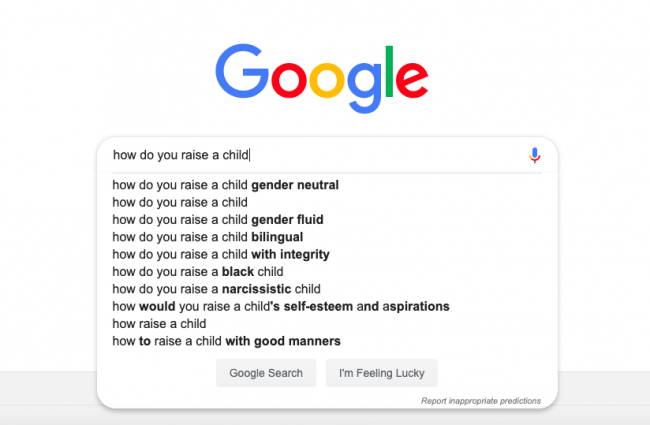This screenshot has width=650, height=425.
Task: Choose the 'raise a black child' suggestion
Action: coord(198,271)
